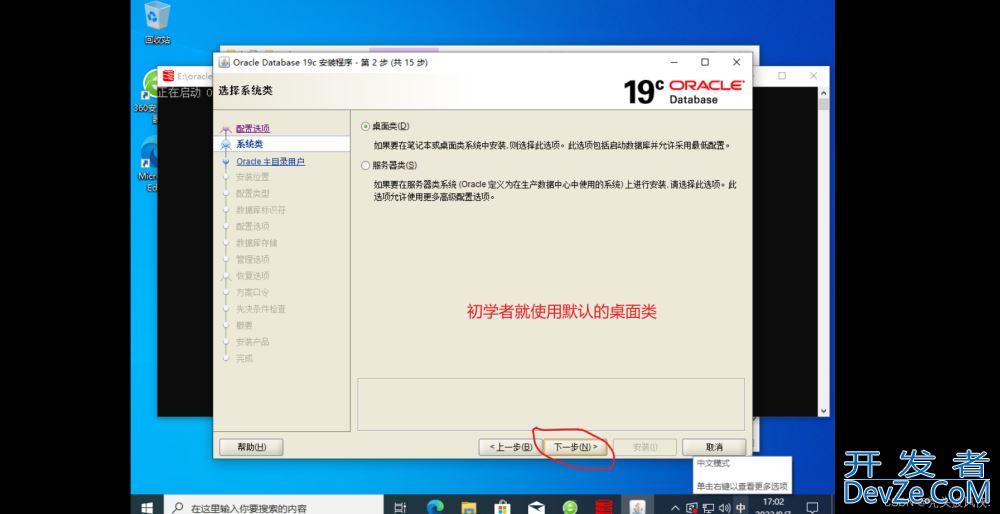This screenshot has height=514, width=1000.
Task: Click the 配置类型 step in sidebar
Action: 253,193
